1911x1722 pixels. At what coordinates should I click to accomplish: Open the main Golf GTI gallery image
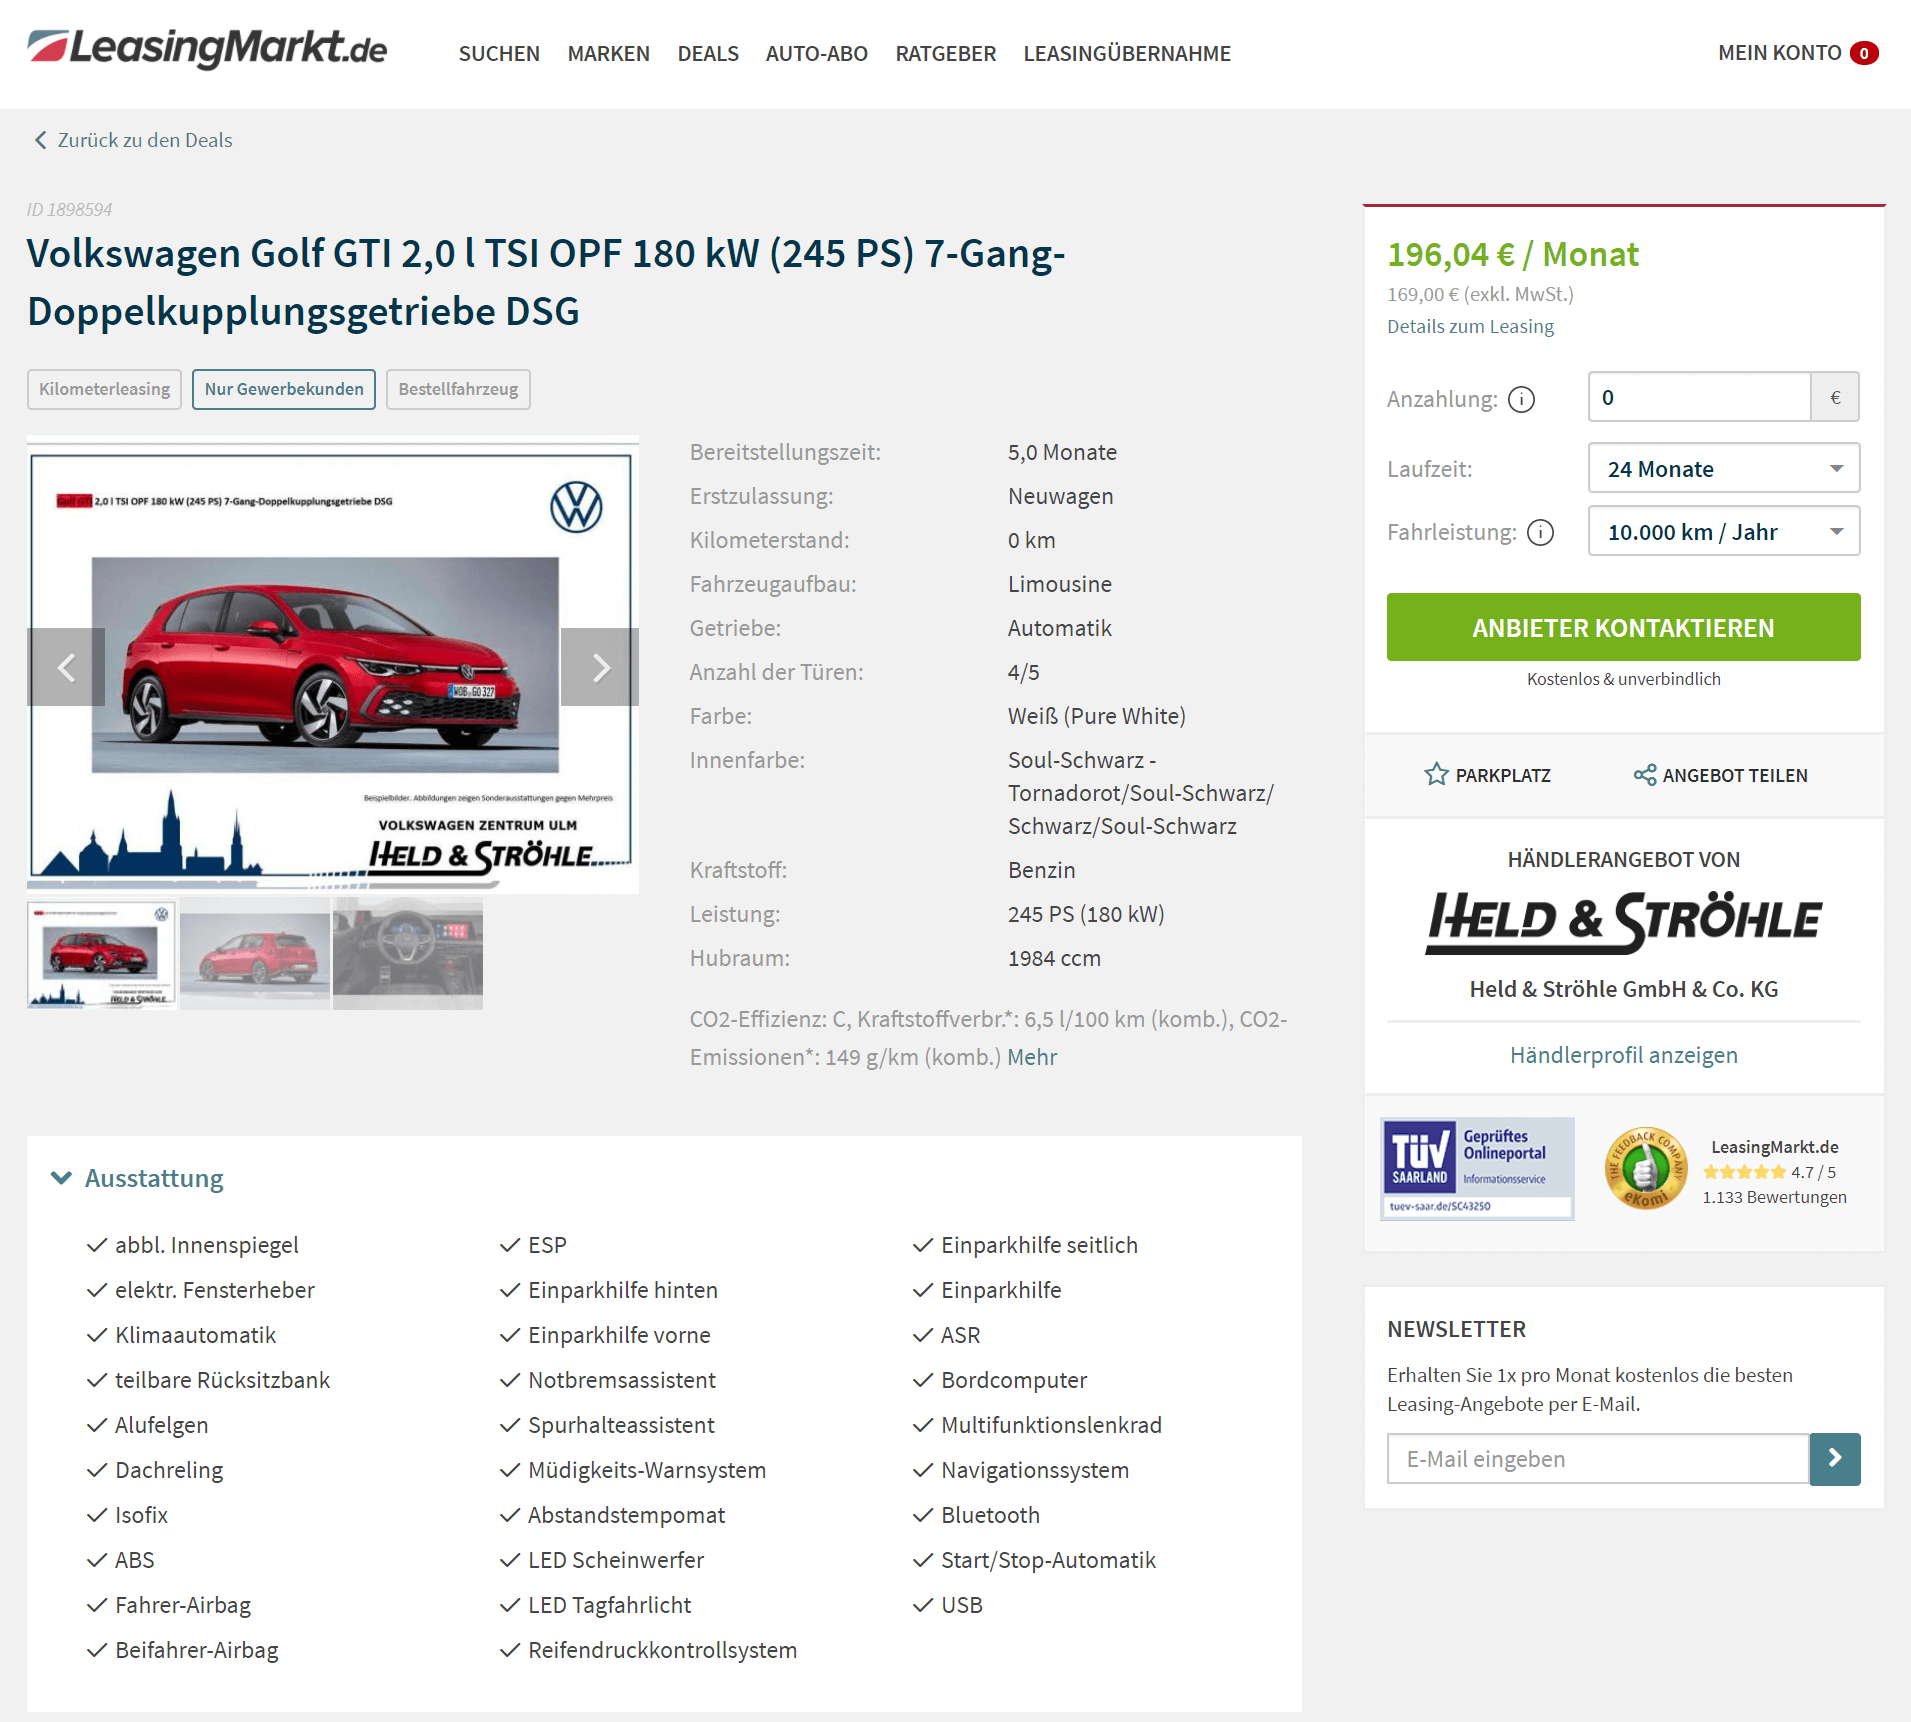click(x=332, y=666)
